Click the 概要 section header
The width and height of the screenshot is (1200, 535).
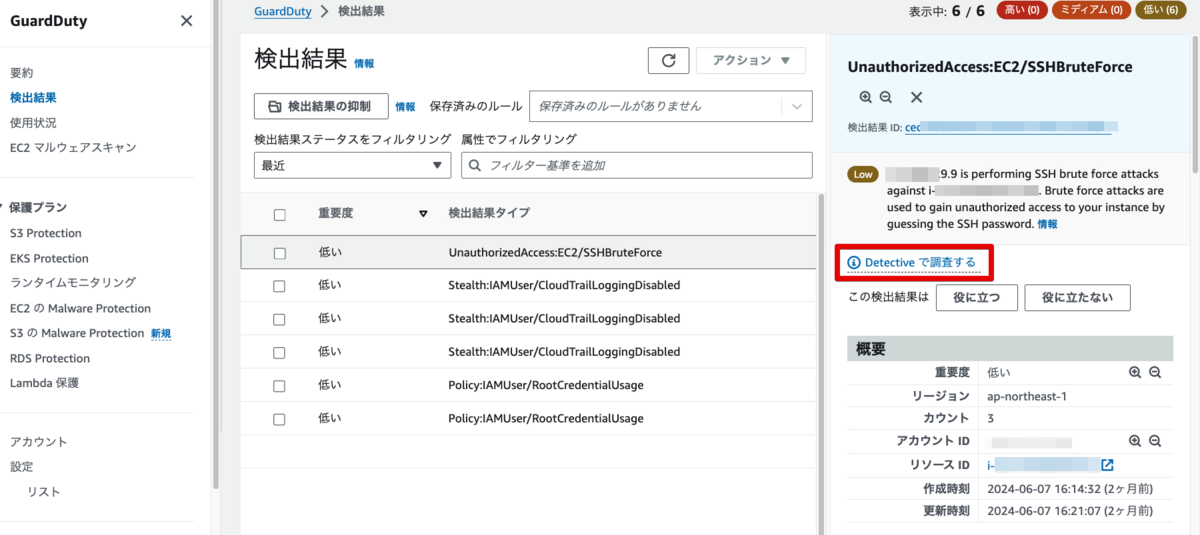pyautogui.click(x=1010, y=348)
